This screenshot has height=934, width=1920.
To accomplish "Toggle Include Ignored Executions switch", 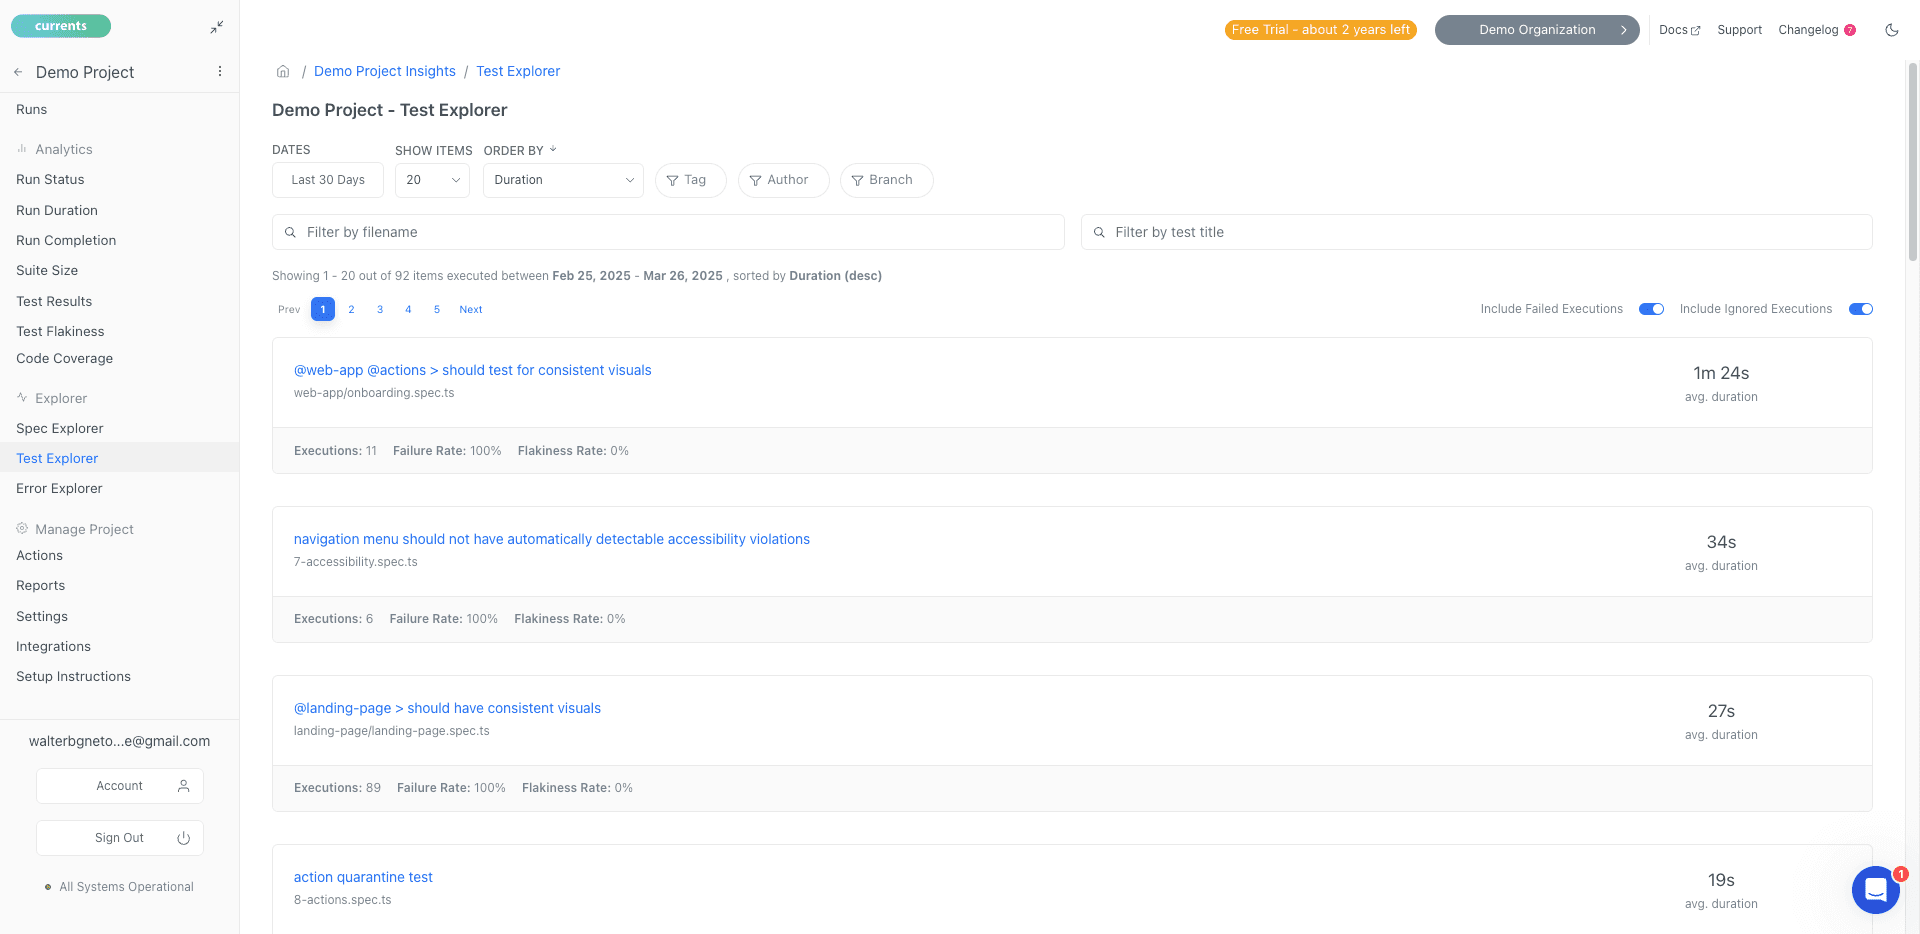I will point(1861,309).
